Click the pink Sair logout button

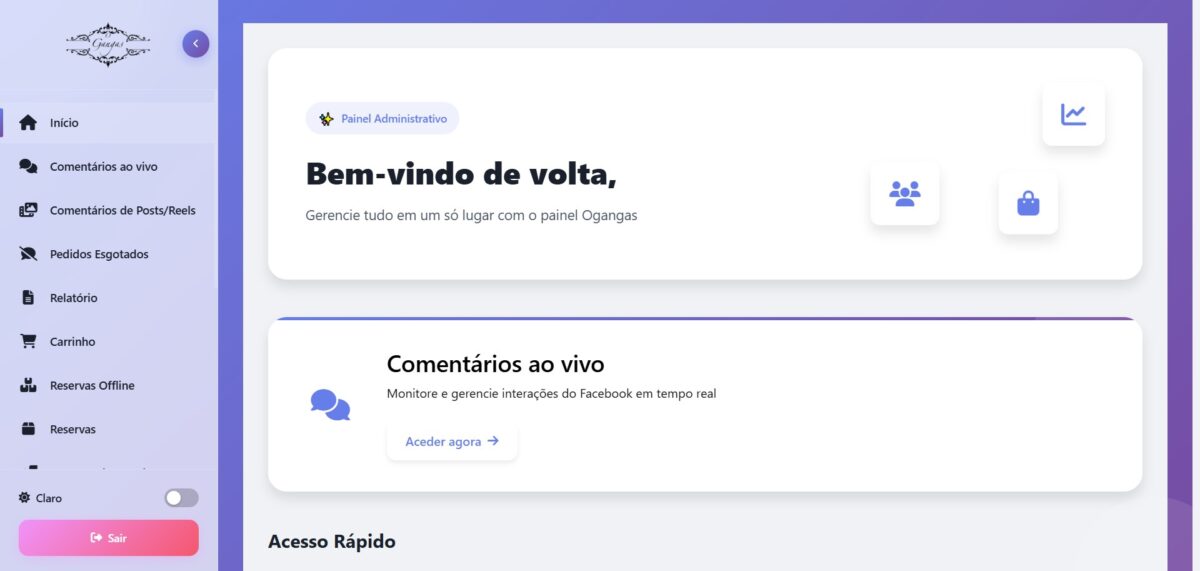(109, 538)
